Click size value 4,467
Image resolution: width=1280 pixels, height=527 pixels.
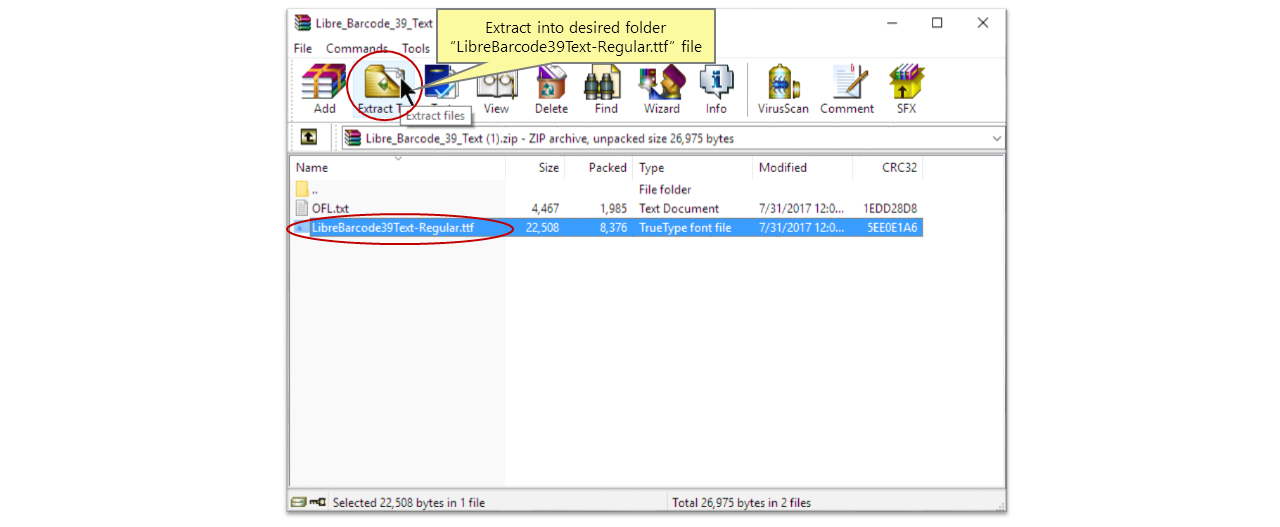pos(544,208)
